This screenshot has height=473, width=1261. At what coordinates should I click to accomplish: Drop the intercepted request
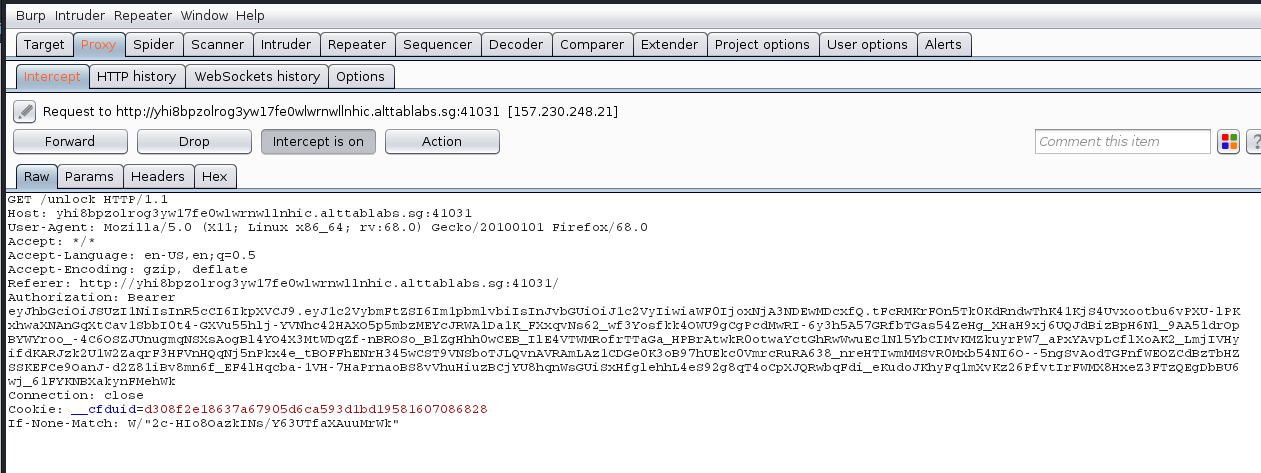(x=194, y=142)
